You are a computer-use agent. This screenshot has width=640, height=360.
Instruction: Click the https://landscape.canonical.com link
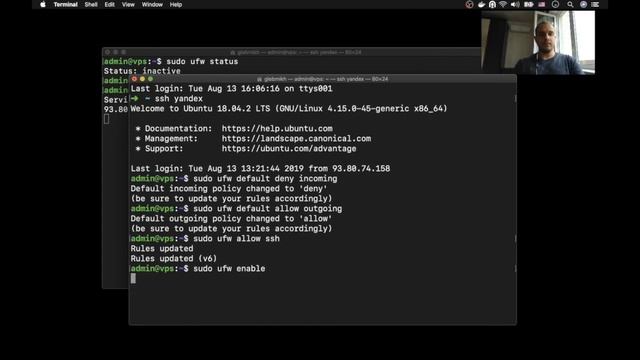point(296,139)
